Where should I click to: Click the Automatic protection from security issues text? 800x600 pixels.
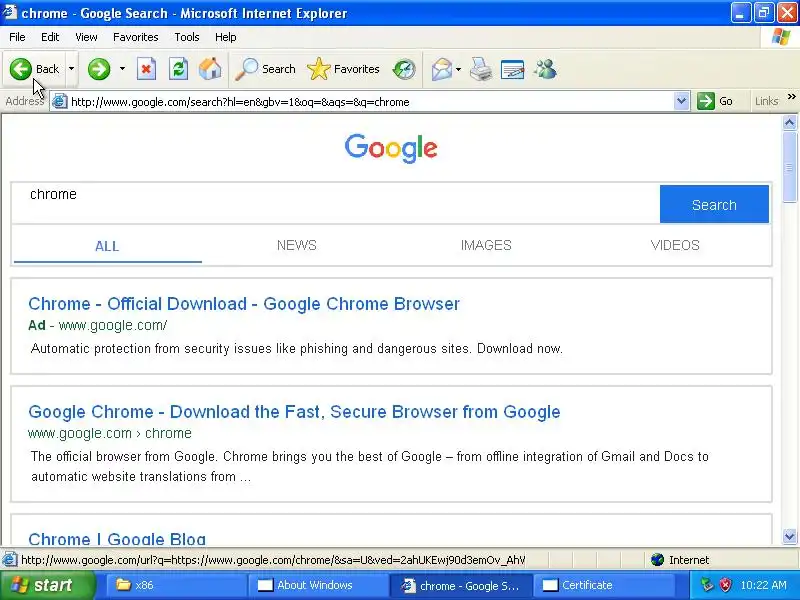[297, 348]
